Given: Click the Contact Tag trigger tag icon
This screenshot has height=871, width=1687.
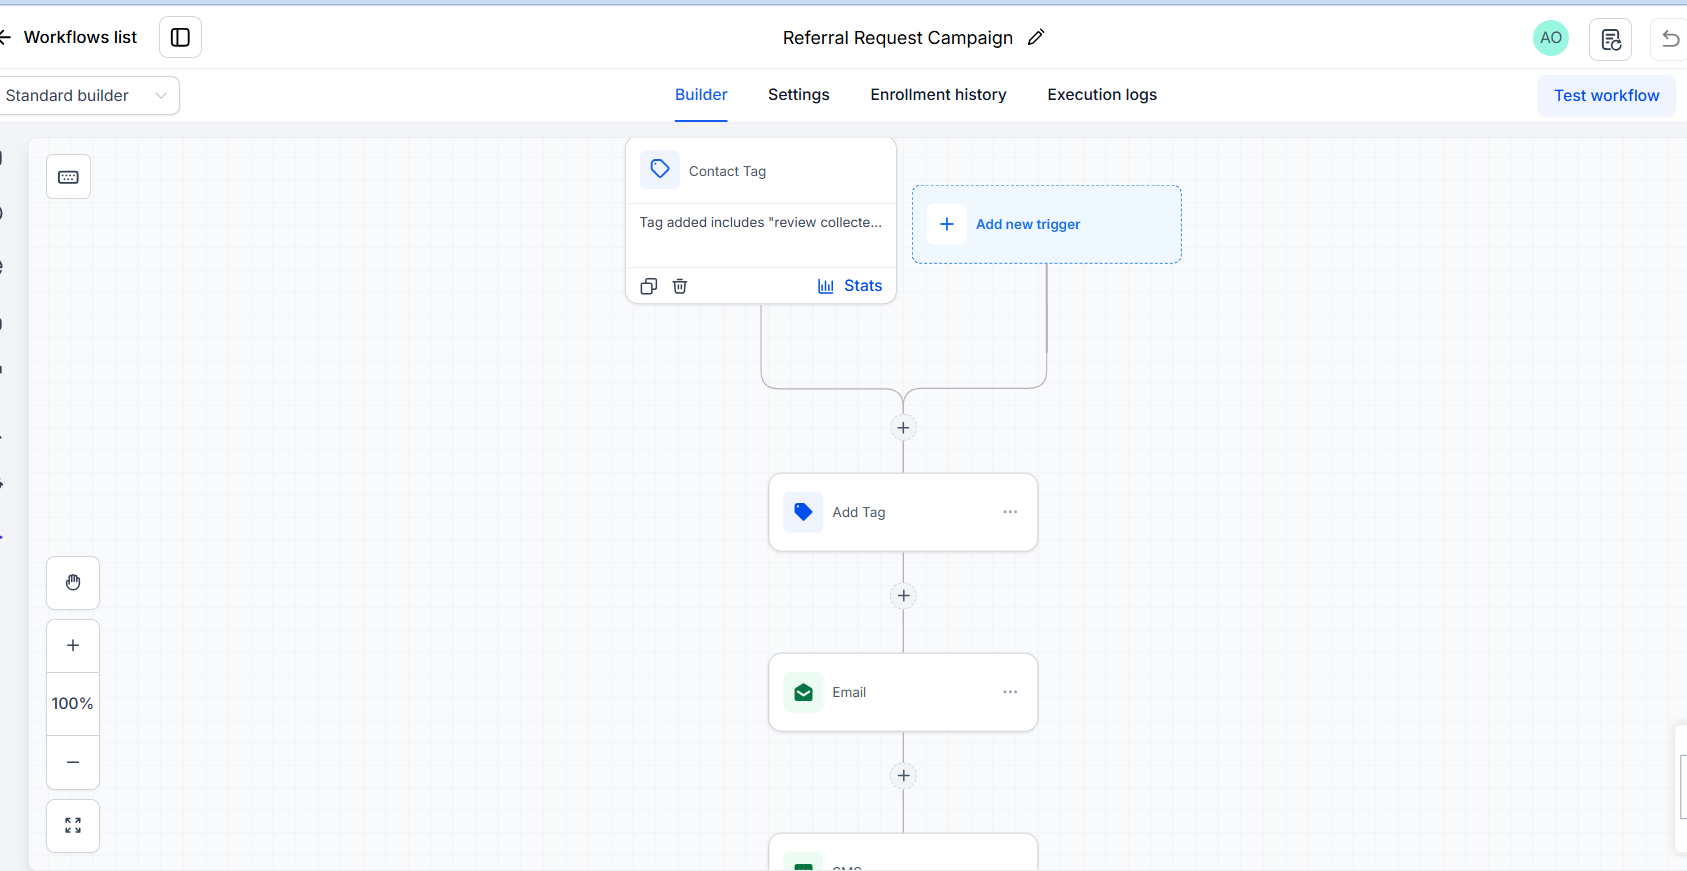Looking at the screenshot, I should tap(660, 170).
